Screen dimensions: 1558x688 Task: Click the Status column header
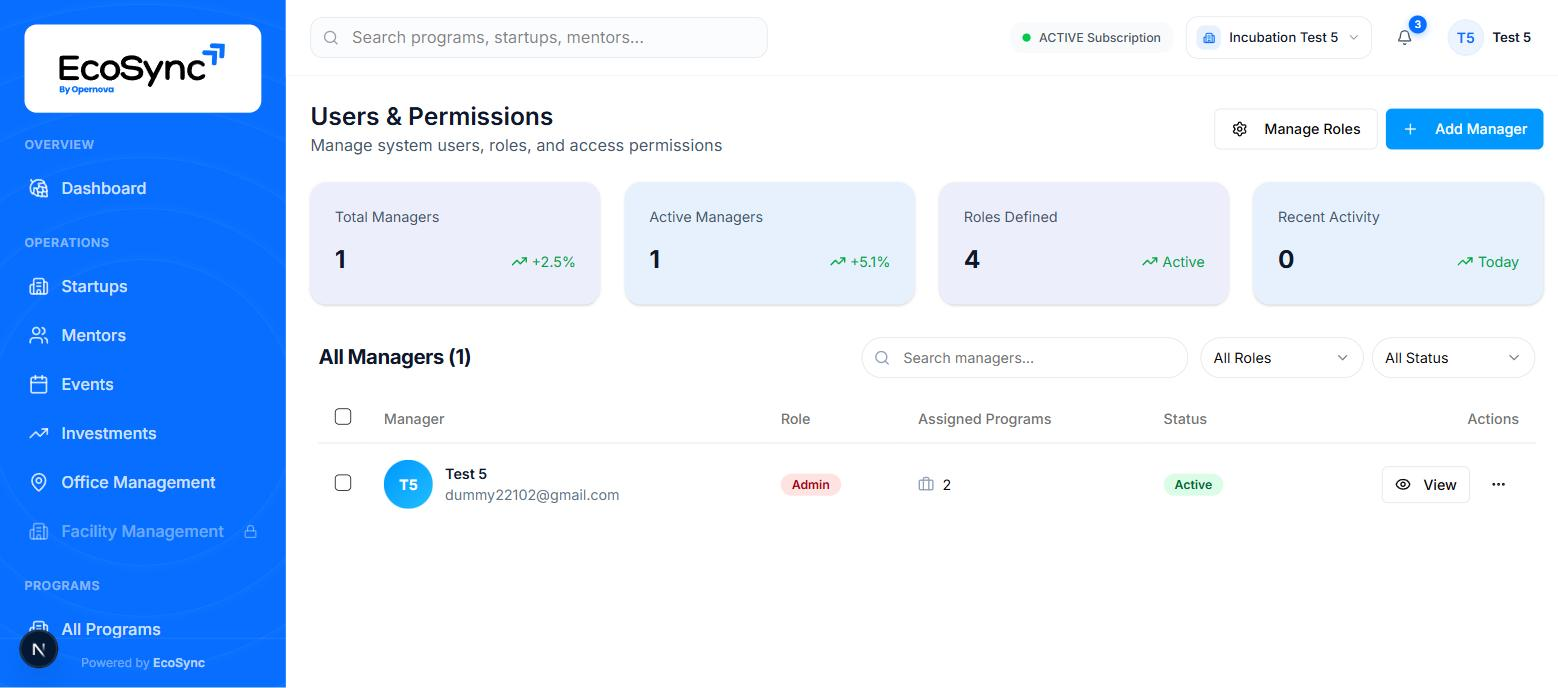pyautogui.click(x=1185, y=419)
